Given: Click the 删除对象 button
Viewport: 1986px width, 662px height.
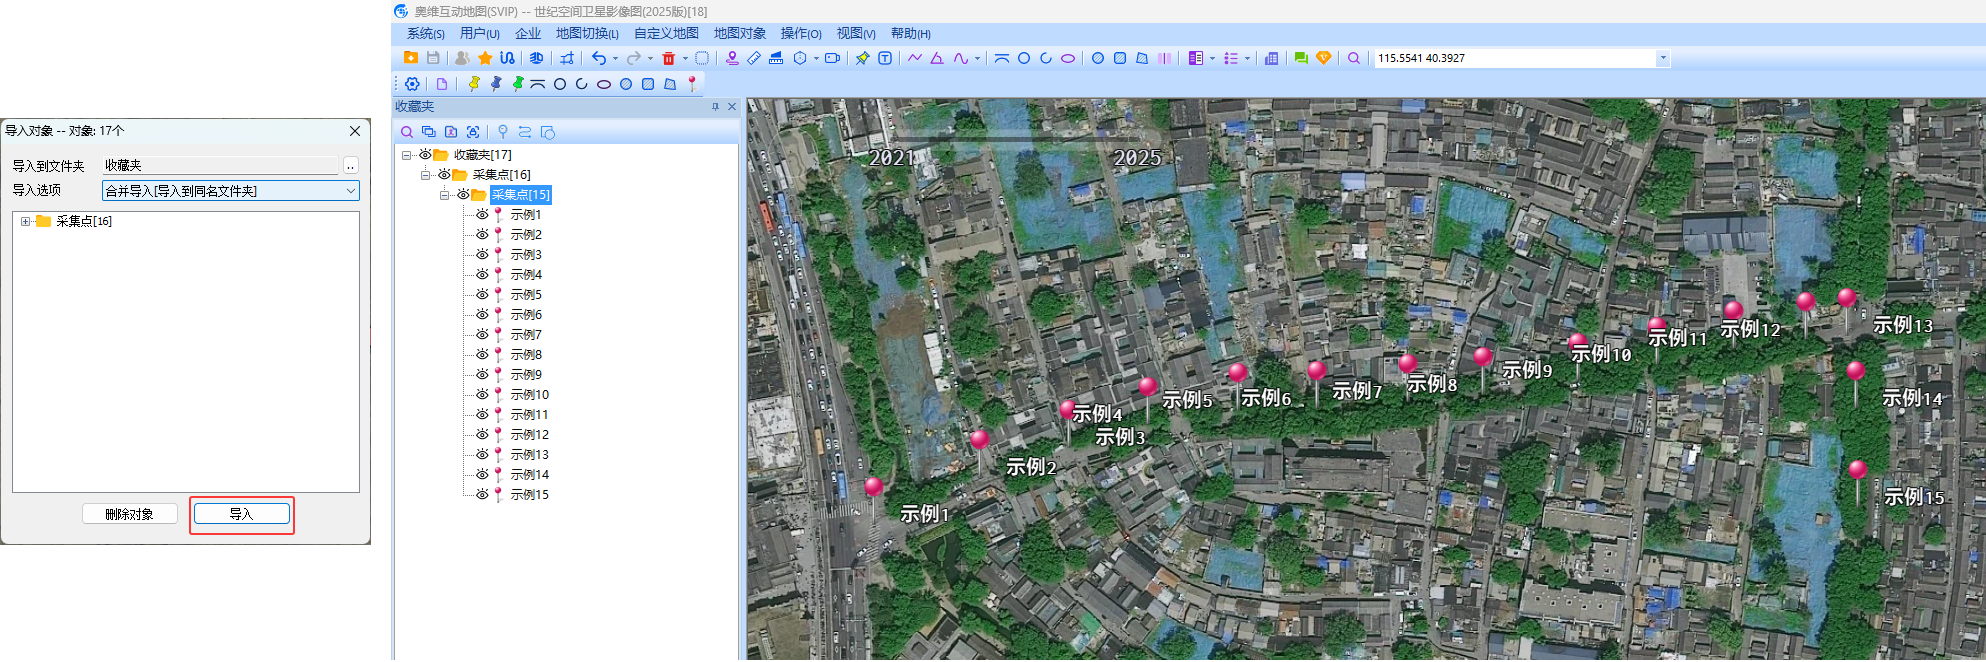Looking at the screenshot, I should pos(130,514).
